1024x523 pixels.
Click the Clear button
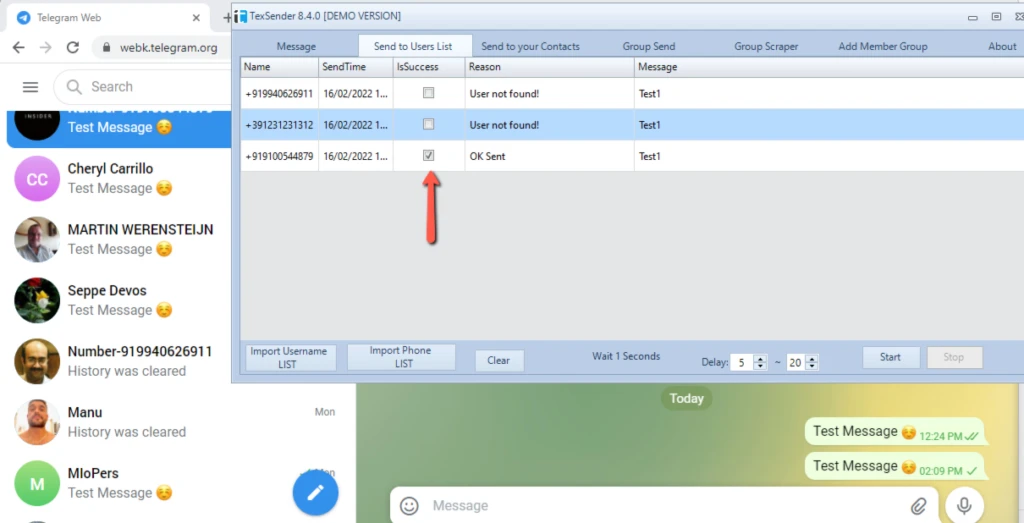coord(498,360)
